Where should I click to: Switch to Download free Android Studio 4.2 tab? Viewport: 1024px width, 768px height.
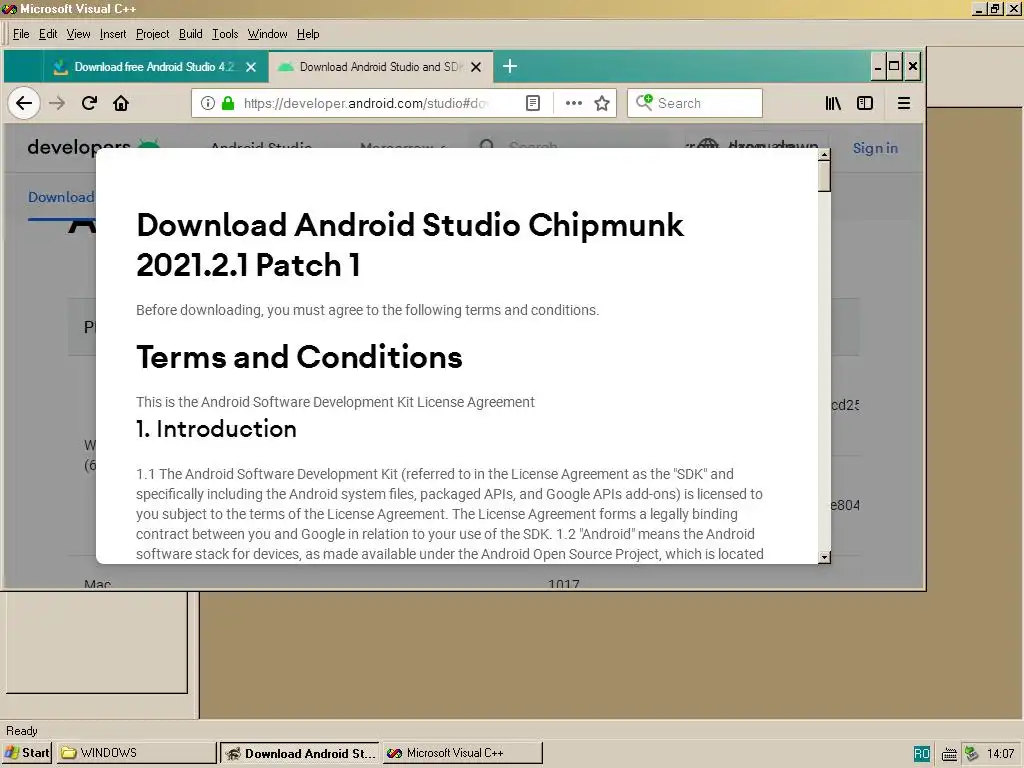pyautogui.click(x=155, y=67)
